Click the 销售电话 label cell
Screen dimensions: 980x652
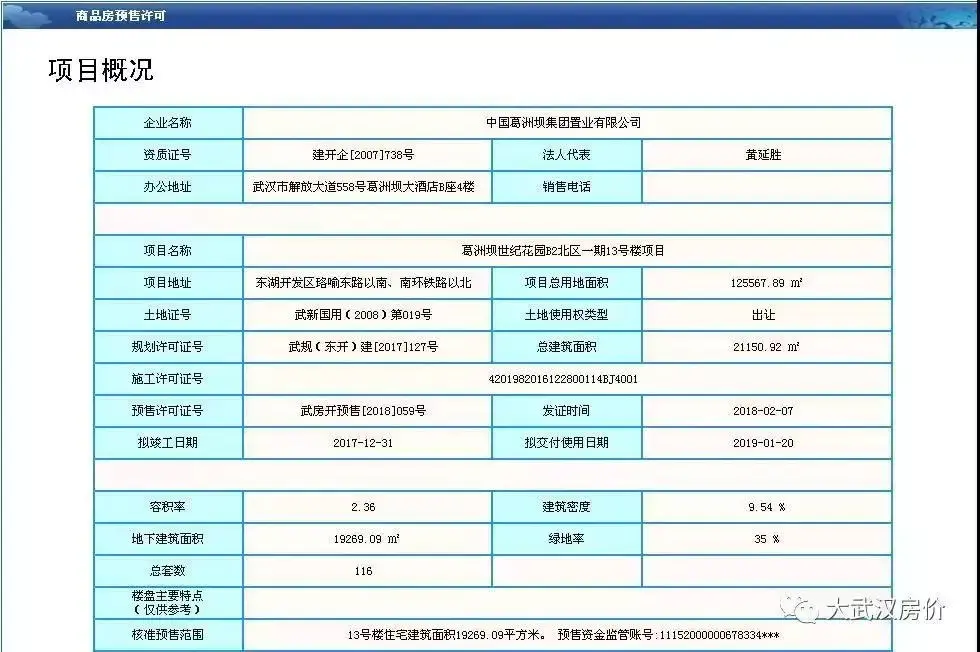tap(566, 187)
